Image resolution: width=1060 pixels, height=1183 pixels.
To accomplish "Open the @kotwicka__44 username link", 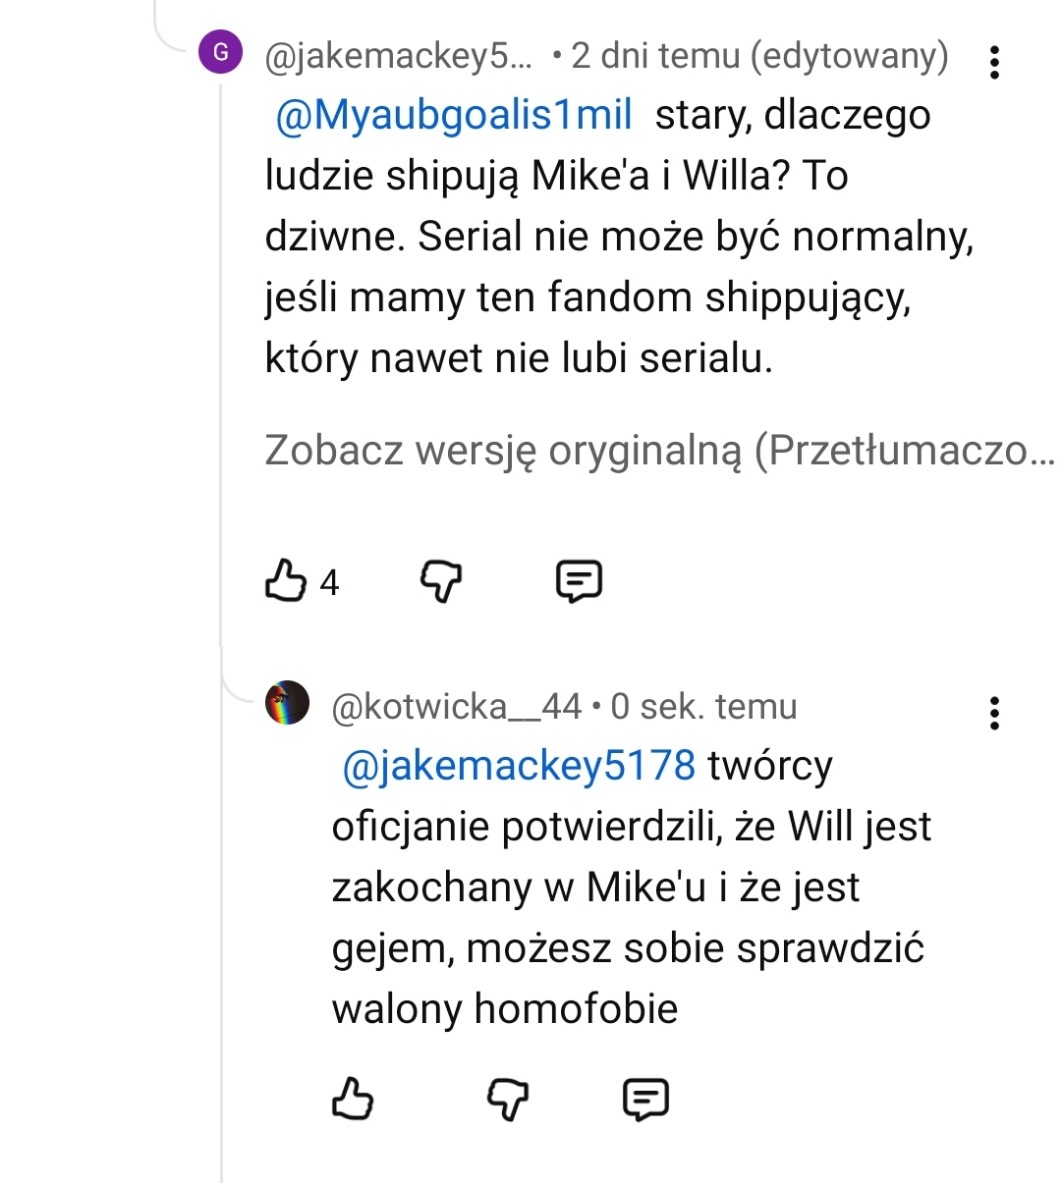I will click(456, 707).
